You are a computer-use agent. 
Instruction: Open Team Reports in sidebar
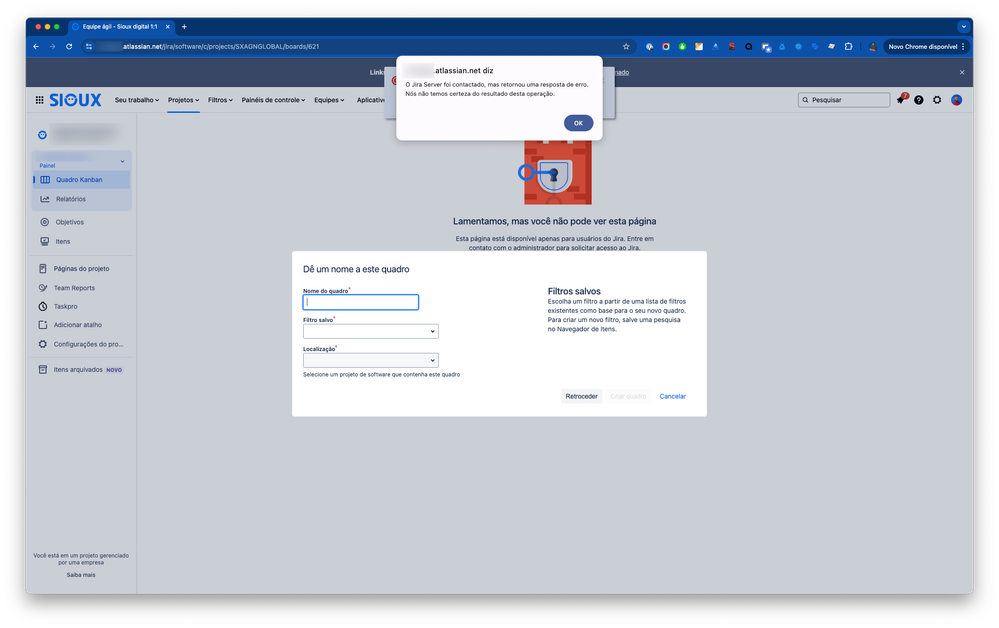tap(82, 288)
